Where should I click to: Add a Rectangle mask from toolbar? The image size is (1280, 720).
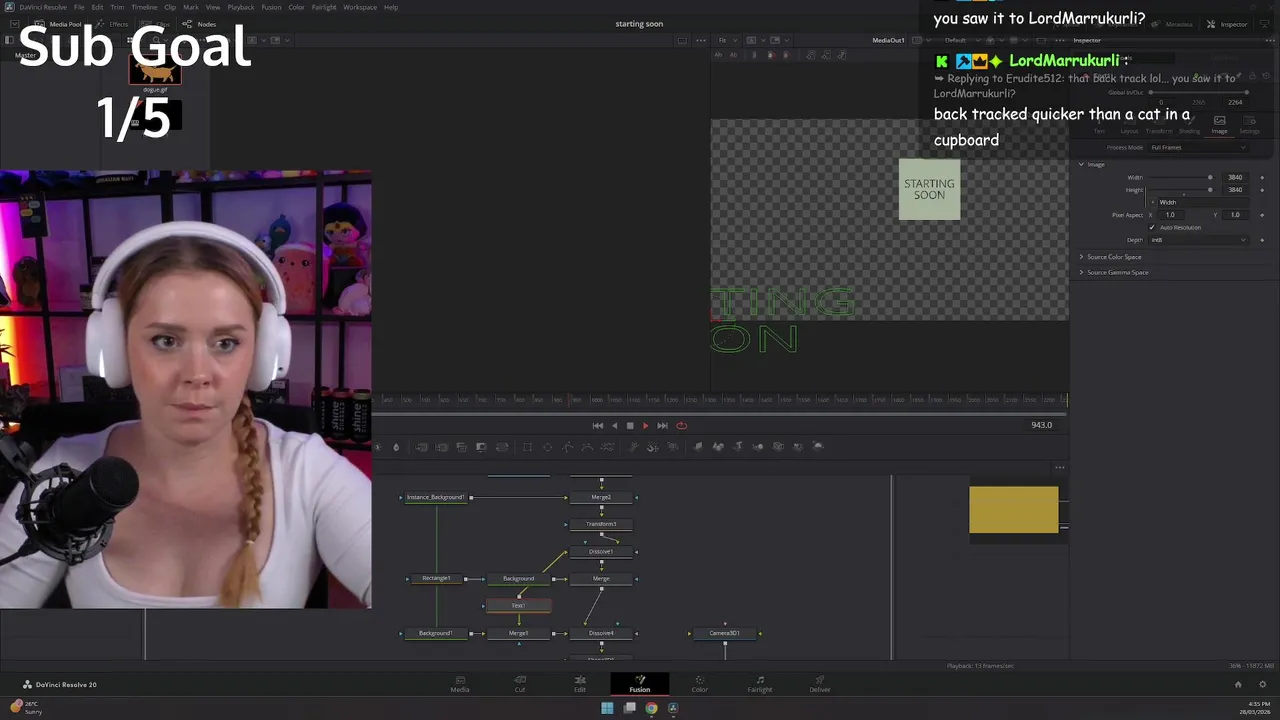coord(527,447)
